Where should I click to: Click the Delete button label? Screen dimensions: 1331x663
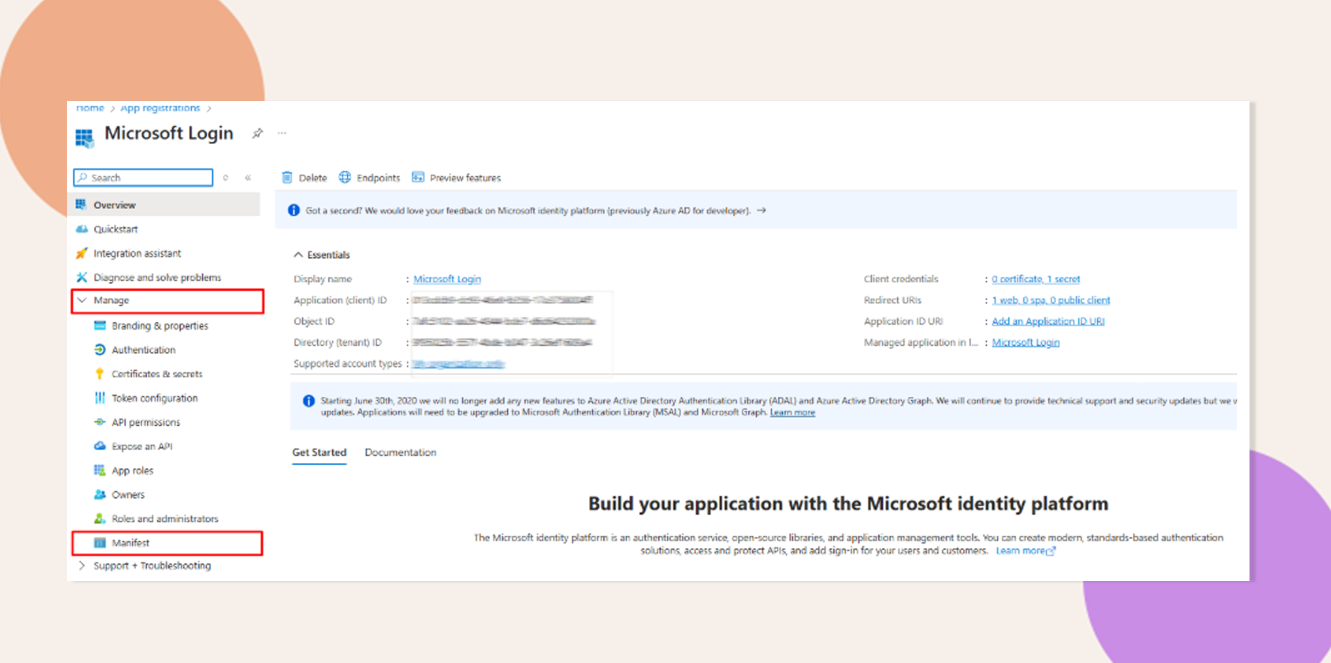312,178
